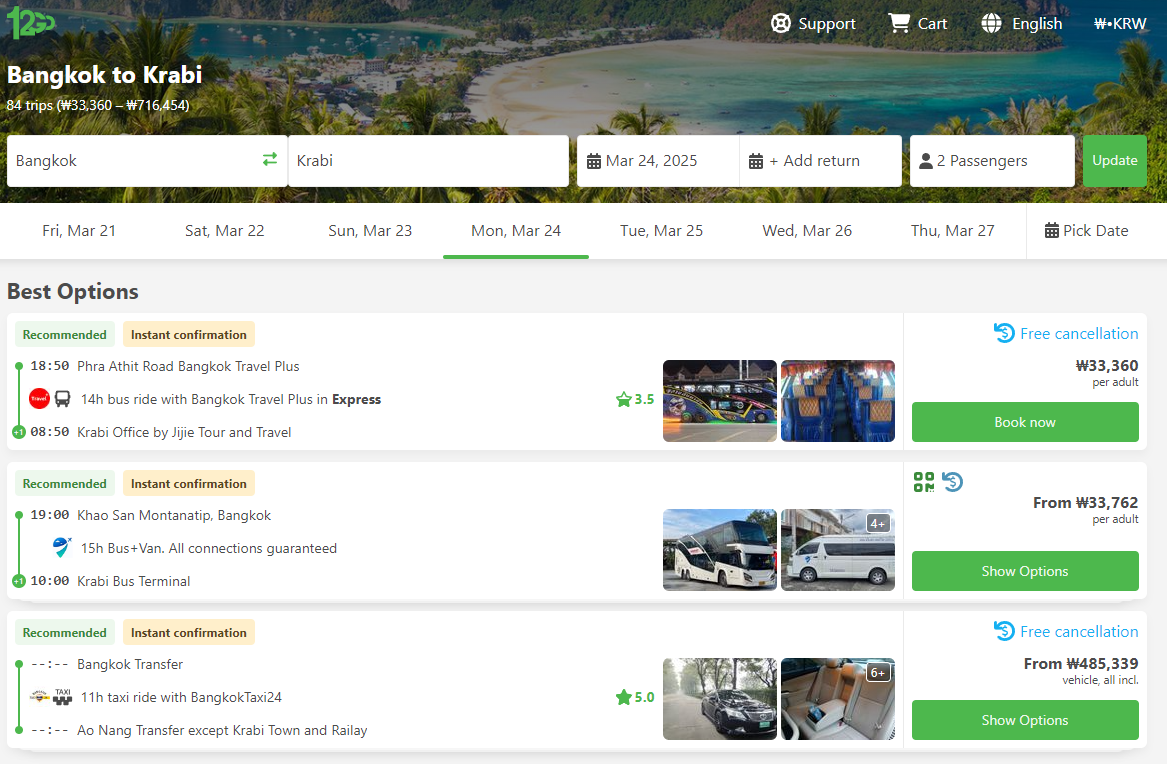Viewport: 1167px width, 764px height.
Task: Open the KRW currency selector
Action: click(x=1120, y=24)
